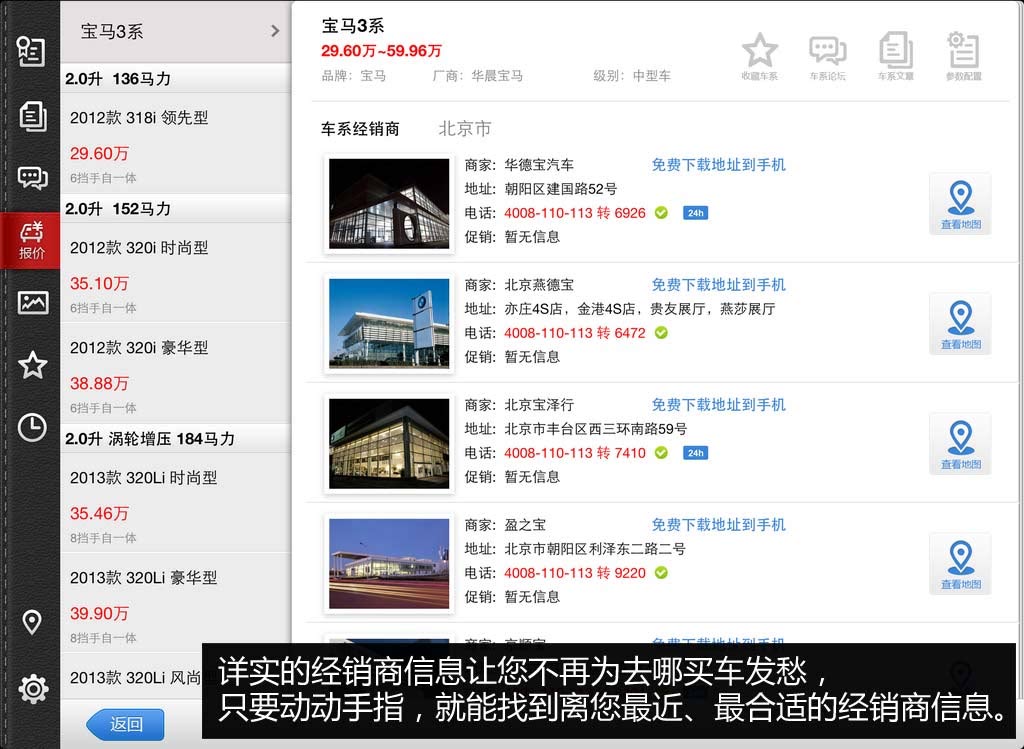Tap the 2.0升 136马力 group header
1024x749 pixels.
(175, 78)
